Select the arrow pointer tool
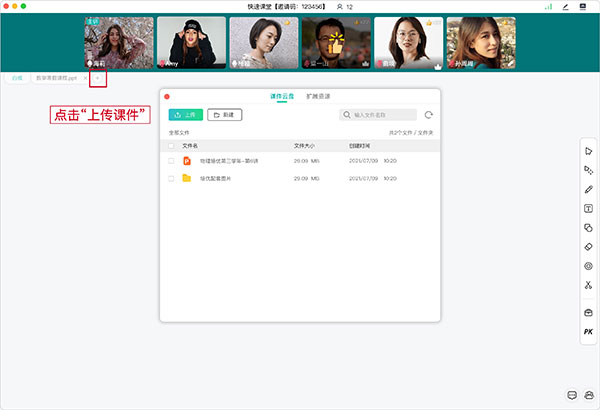Viewport: 600px width, 410px height. (589, 151)
